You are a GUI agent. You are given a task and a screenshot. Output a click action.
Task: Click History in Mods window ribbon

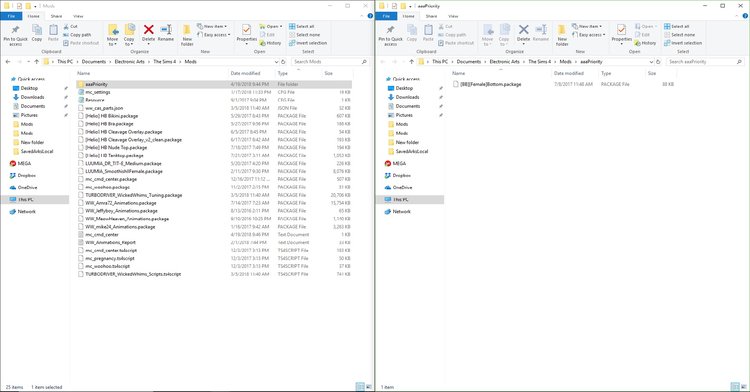point(270,43)
